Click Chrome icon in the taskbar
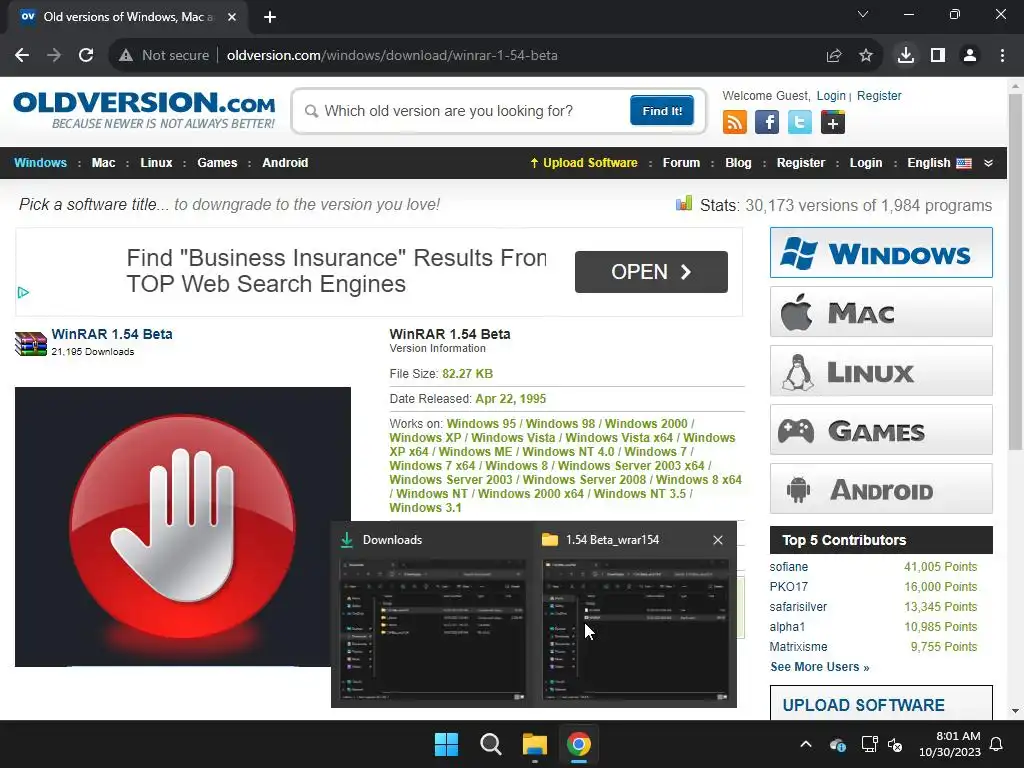 pyautogui.click(x=579, y=744)
